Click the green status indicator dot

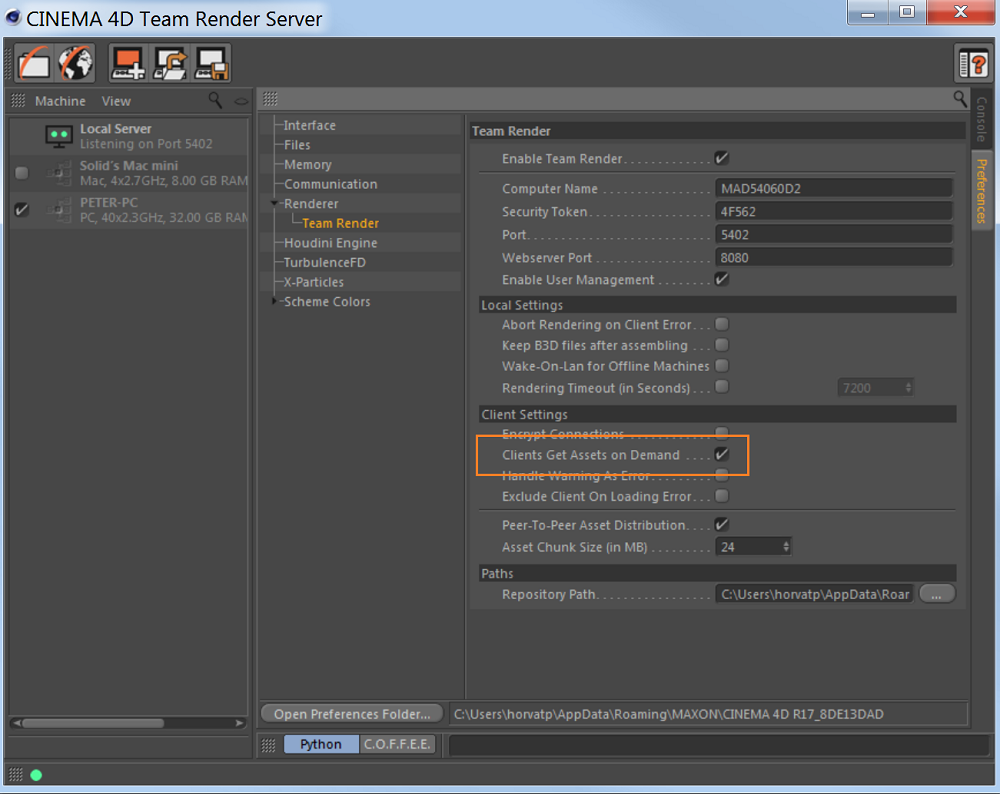(x=36, y=775)
